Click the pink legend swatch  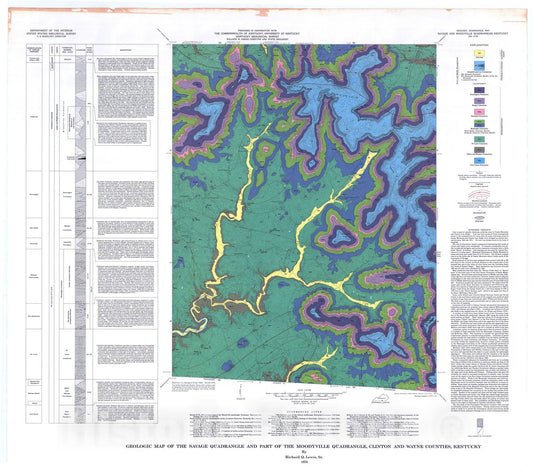(x=479, y=112)
